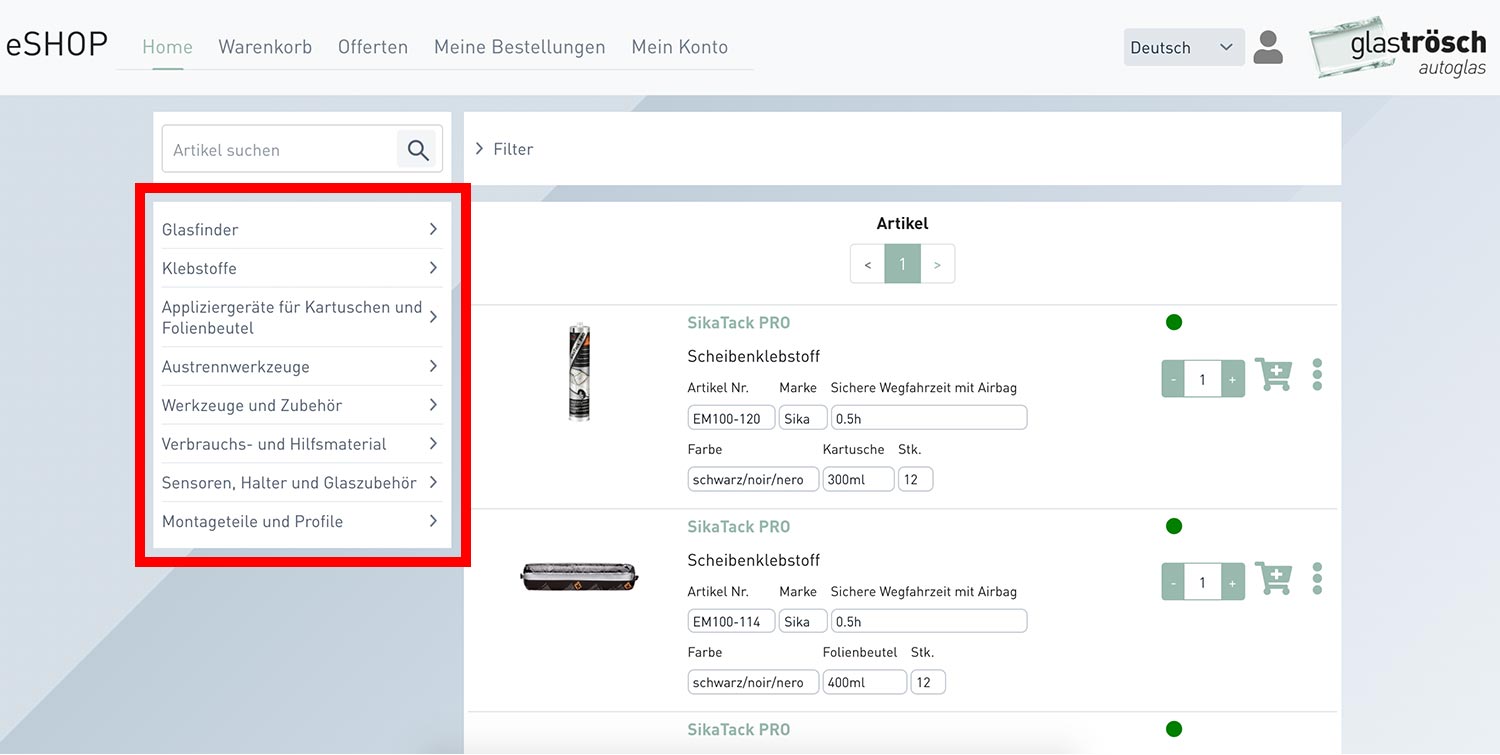This screenshot has width=1500, height=755.
Task: Increase quantity for article EM100-120
Action: [1232, 379]
